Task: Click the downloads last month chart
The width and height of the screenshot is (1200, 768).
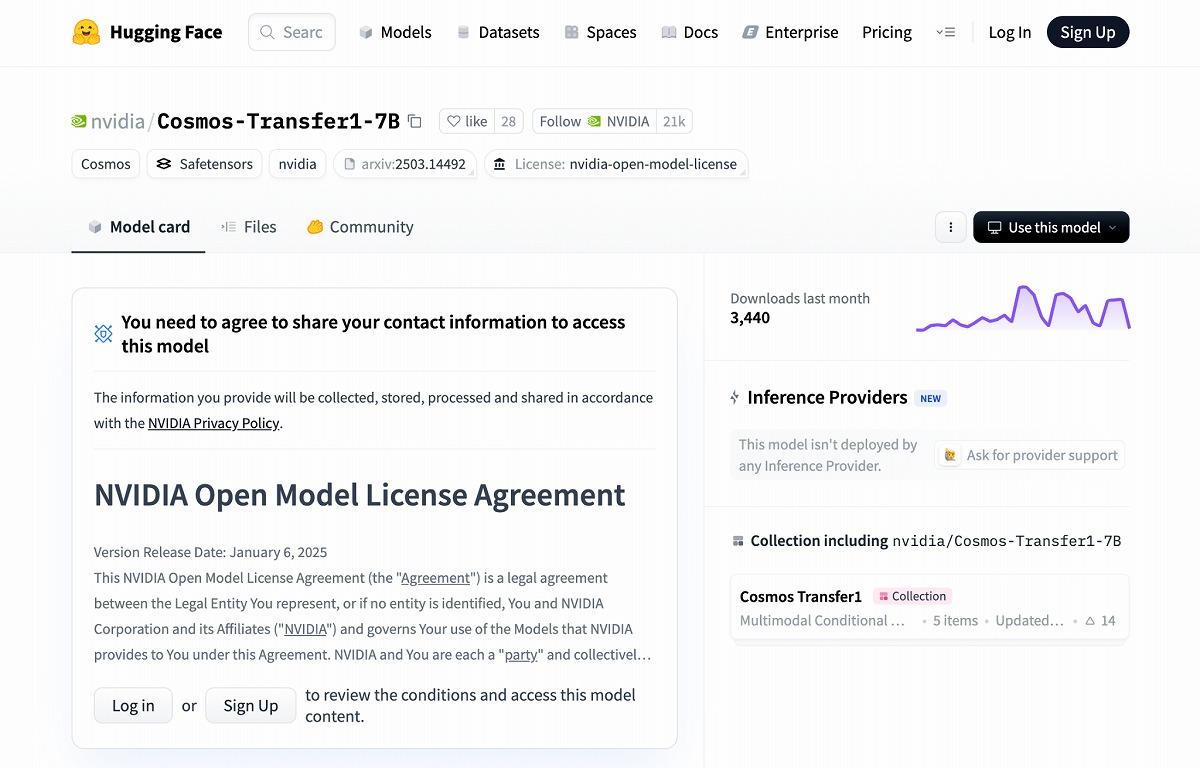Action: (x=1023, y=308)
